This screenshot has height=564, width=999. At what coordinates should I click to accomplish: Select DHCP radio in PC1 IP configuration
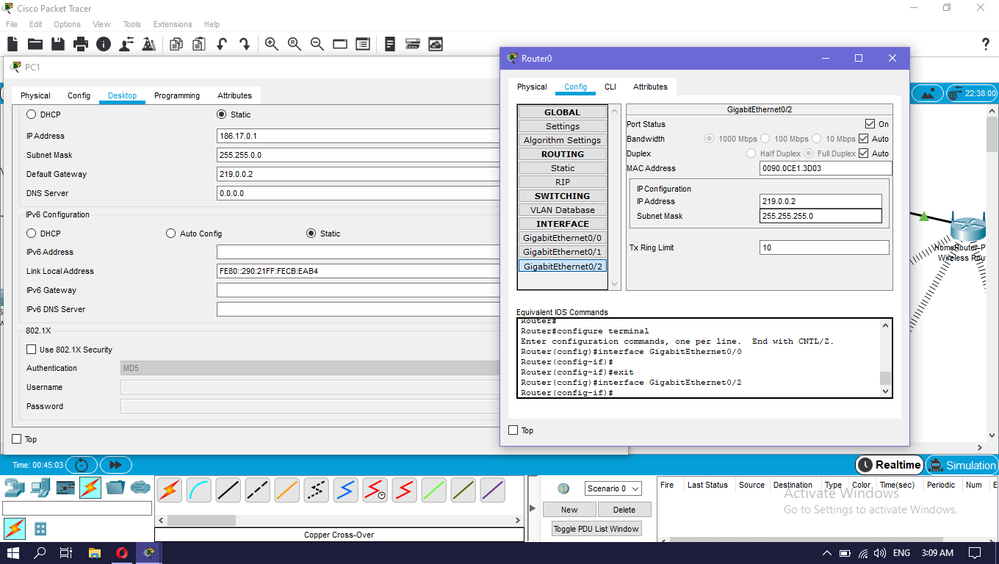31,114
